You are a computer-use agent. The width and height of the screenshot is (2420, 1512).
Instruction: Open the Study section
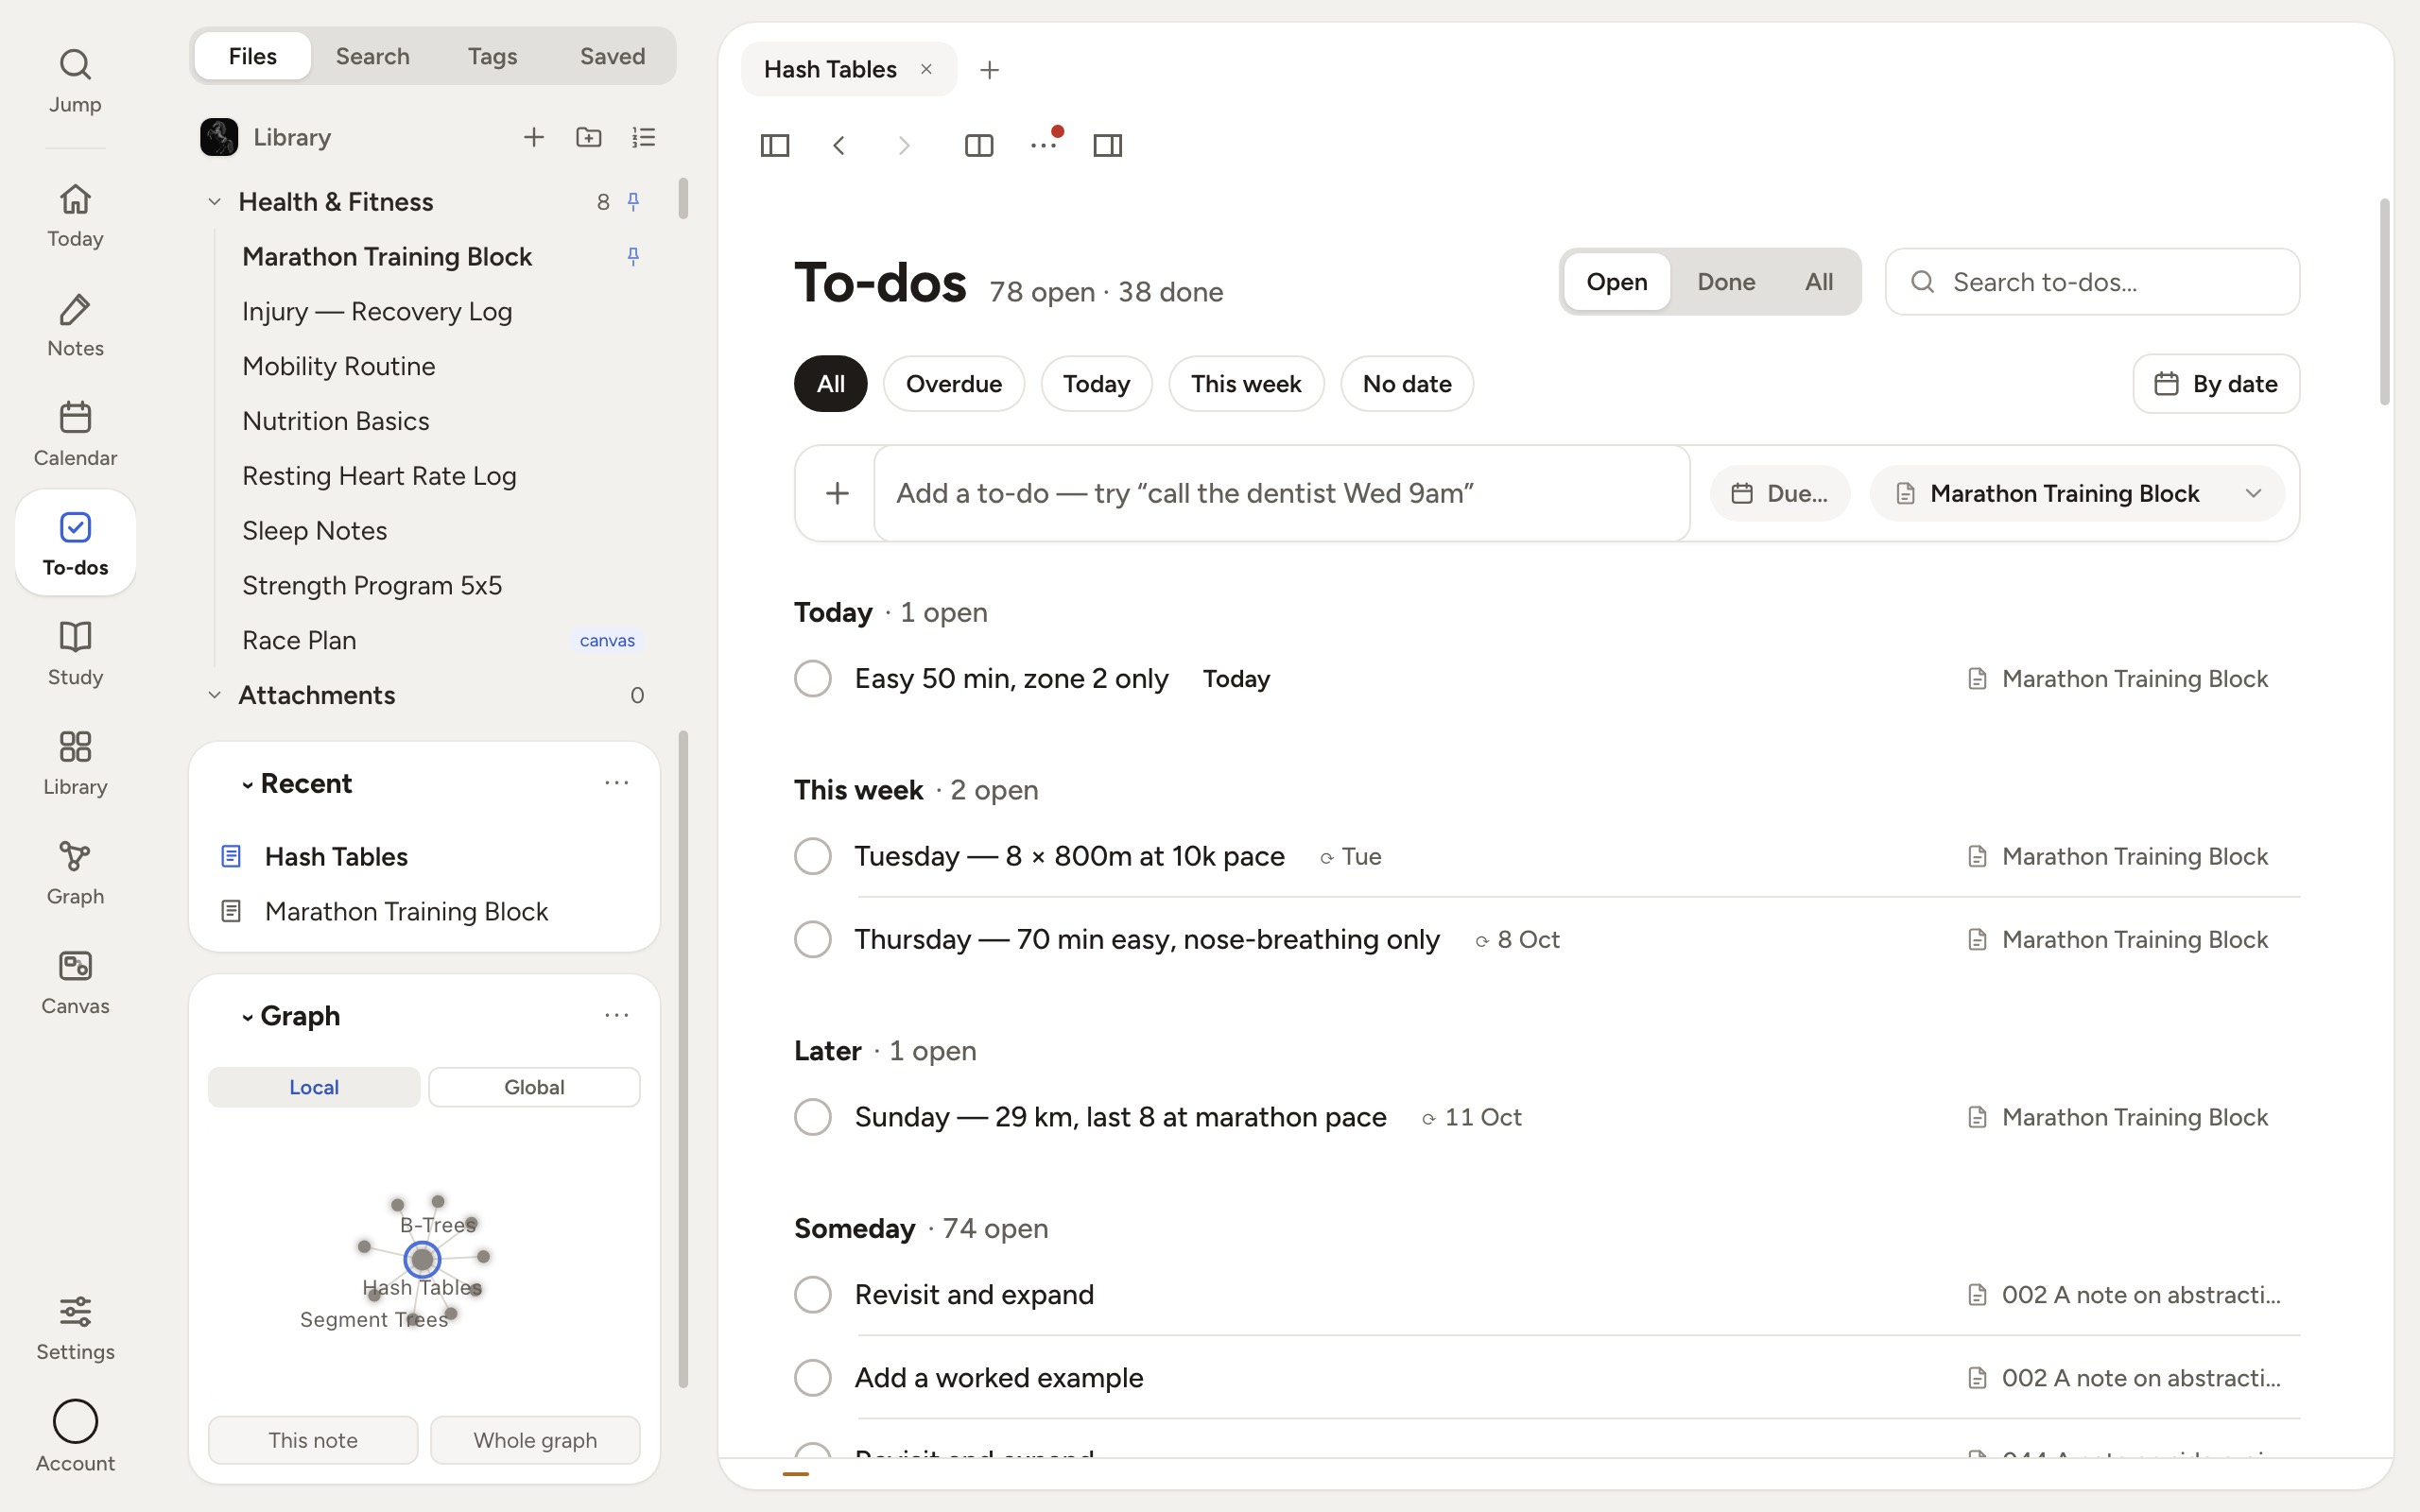(75, 653)
